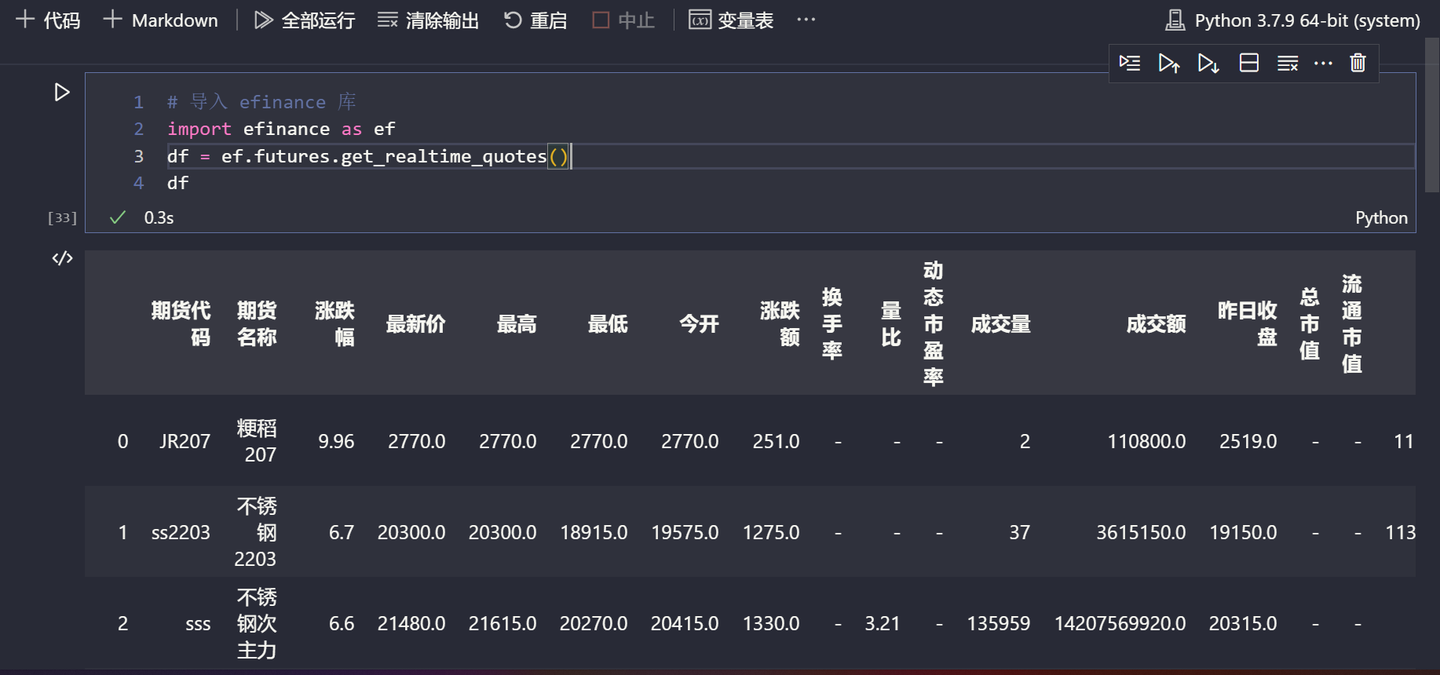Image resolution: width=1440 pixels, height=675 pixels.
Task: Split the current cell
Action: pos(1248,62)
